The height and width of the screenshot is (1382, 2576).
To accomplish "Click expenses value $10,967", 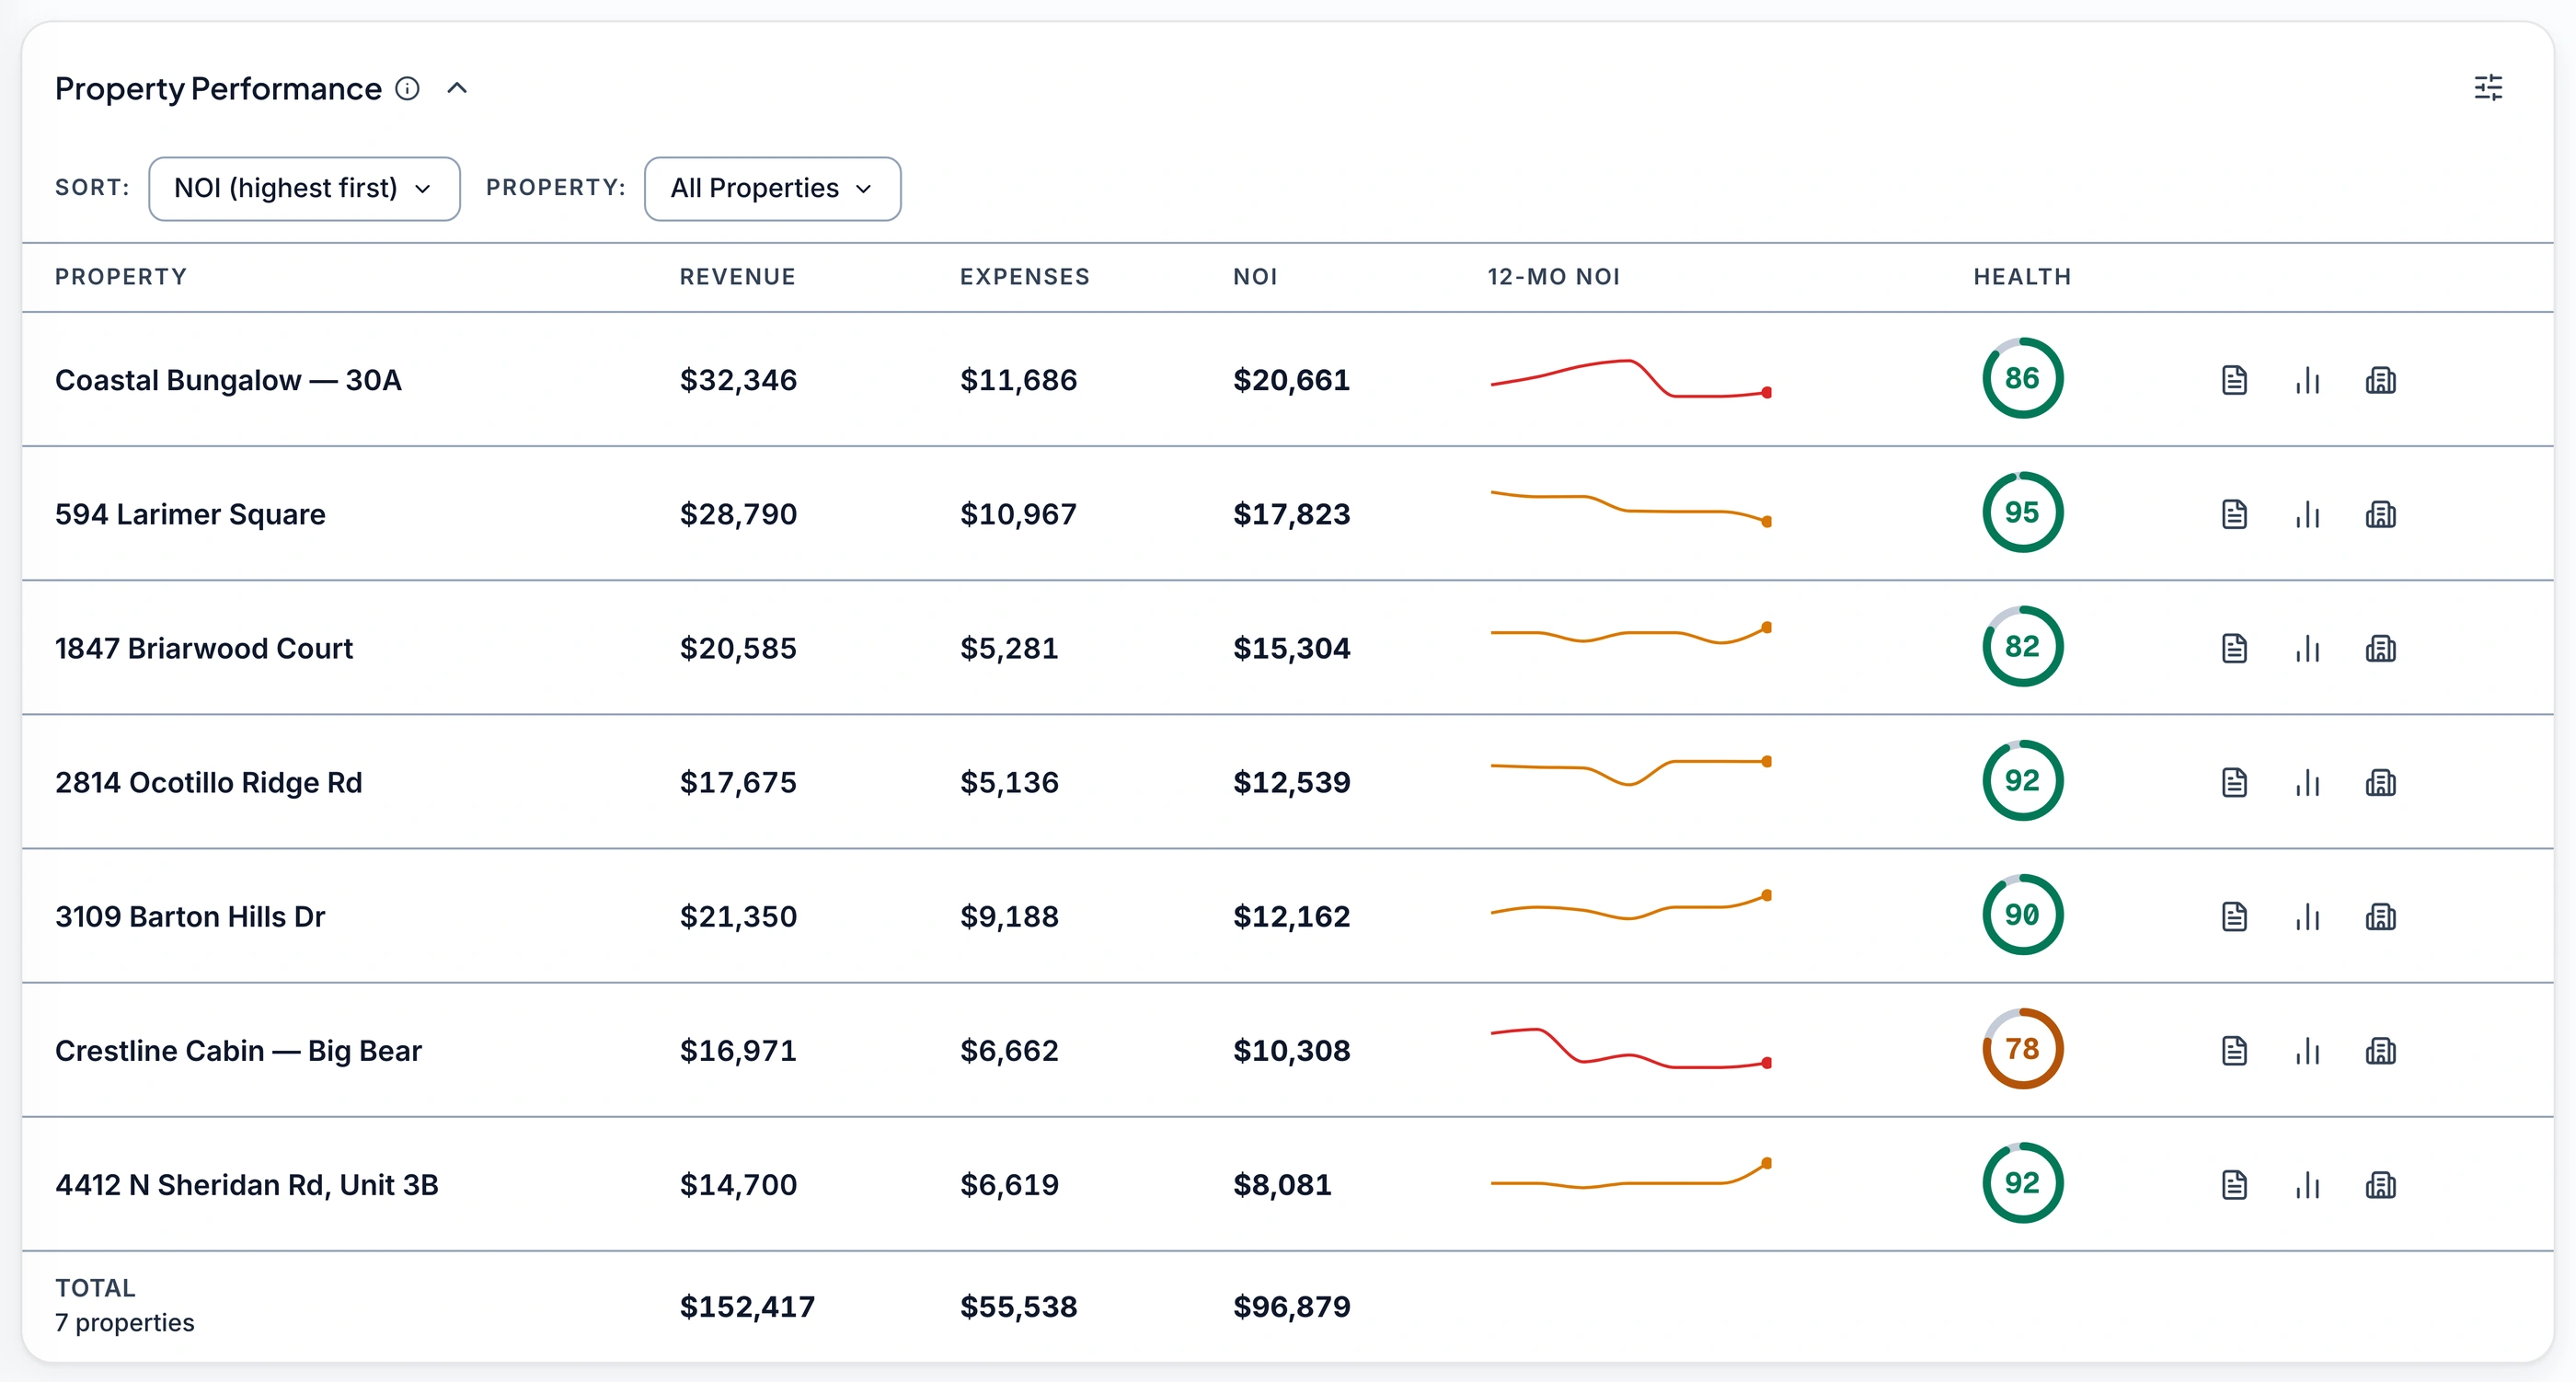I will [1018, 514].
